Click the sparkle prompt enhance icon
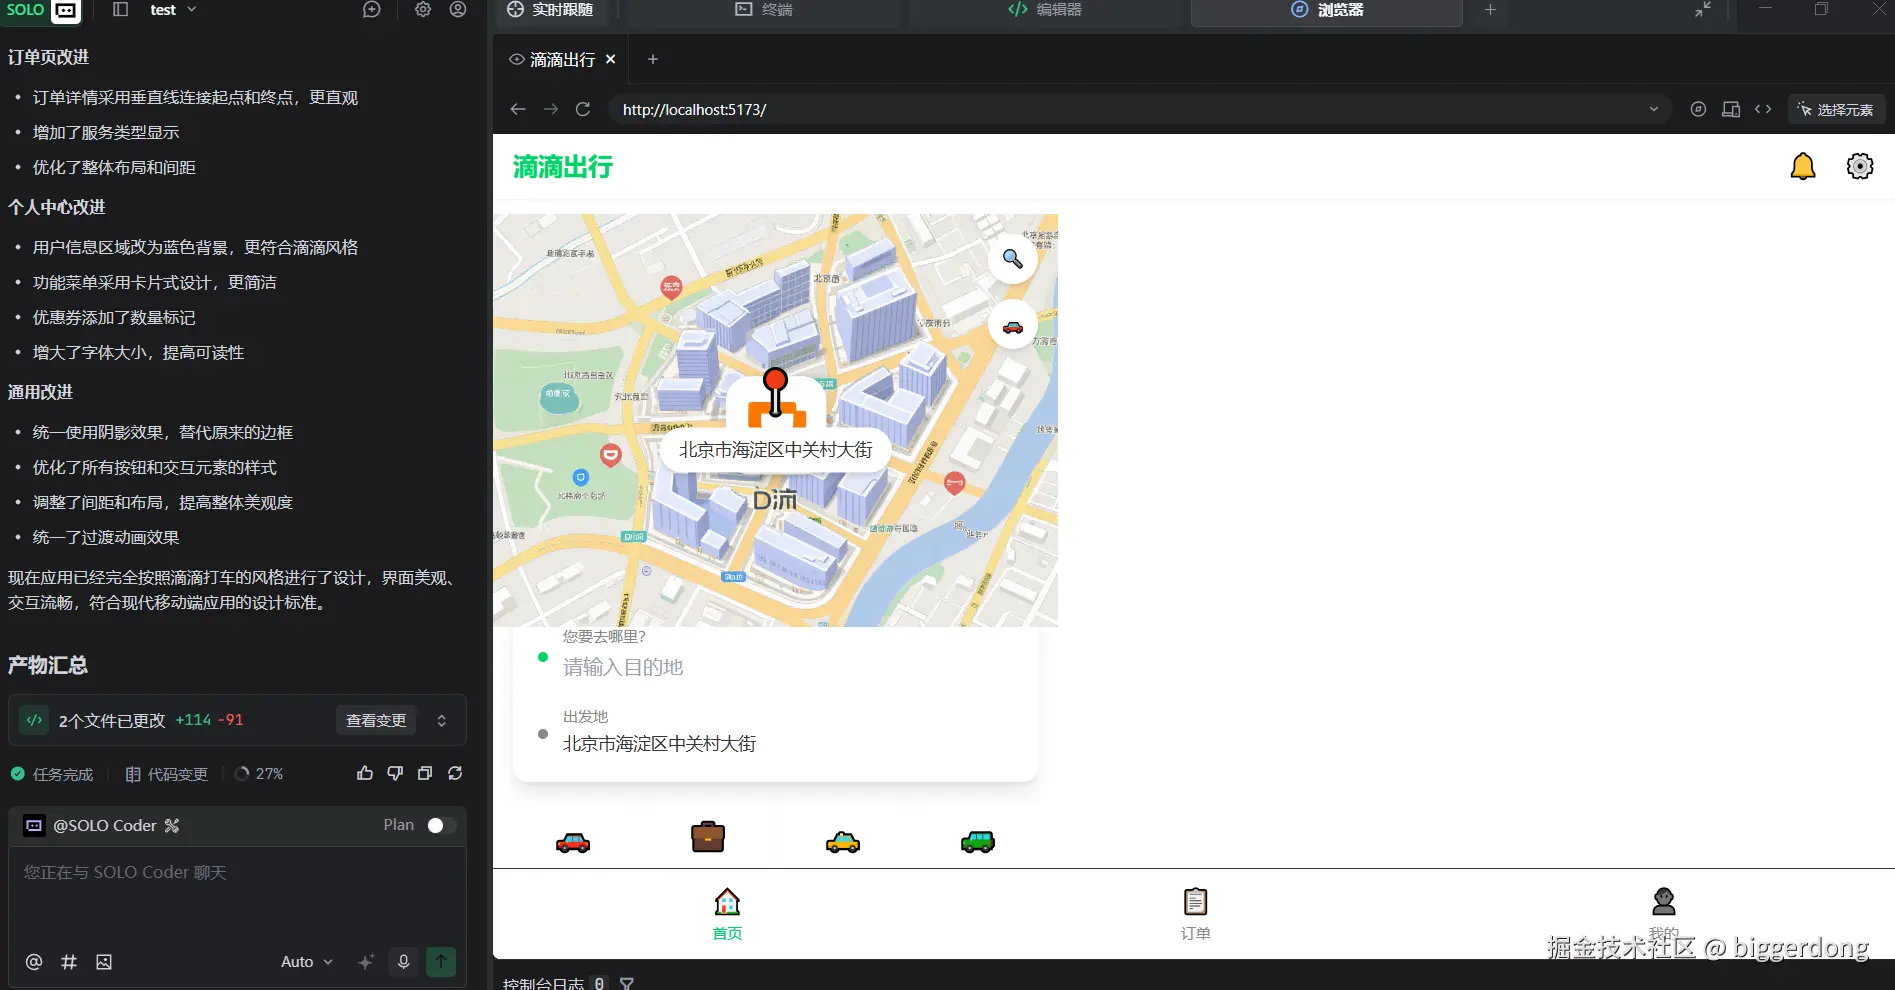 pos(366,962)
